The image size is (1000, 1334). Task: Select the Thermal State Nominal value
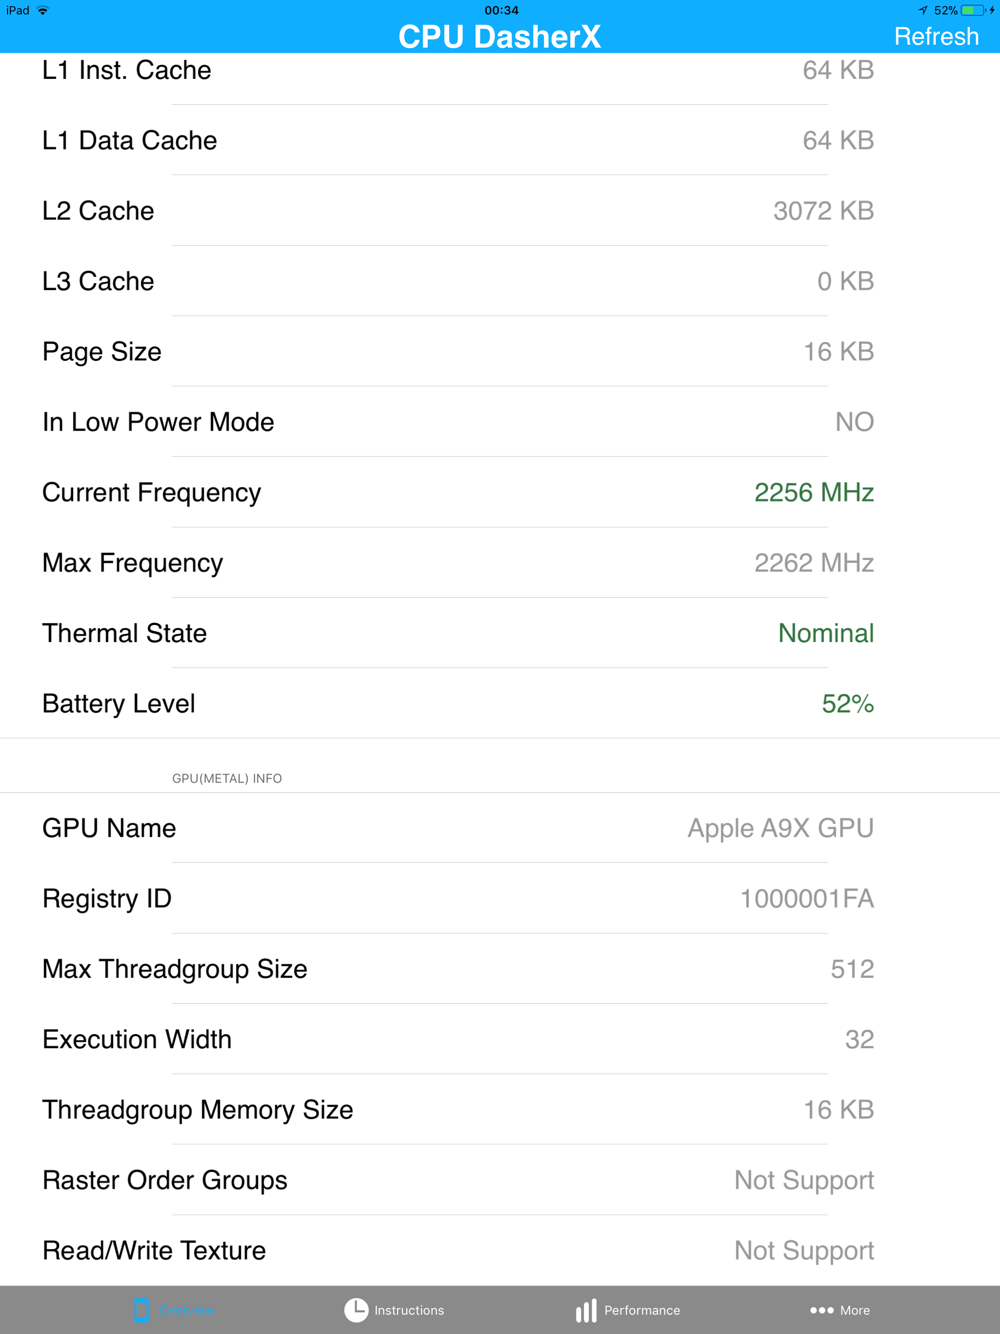[826, 633]
